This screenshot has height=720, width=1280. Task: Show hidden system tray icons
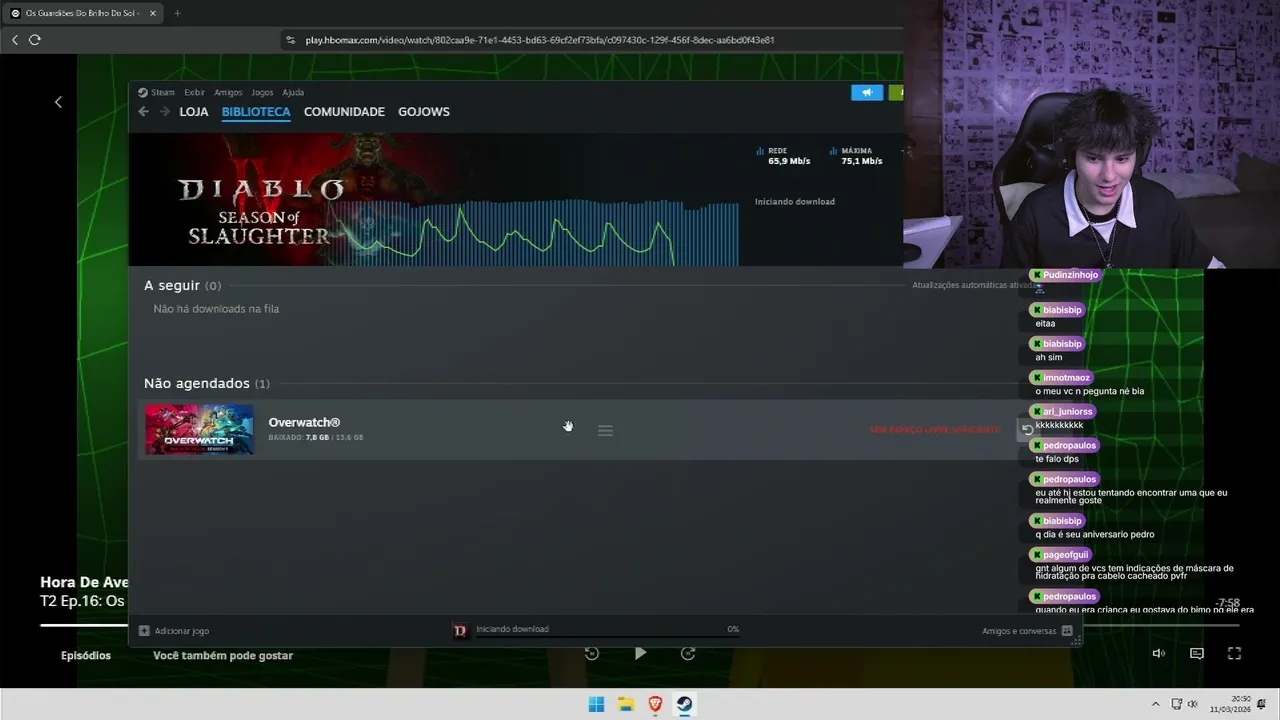tap(1156, 704)
